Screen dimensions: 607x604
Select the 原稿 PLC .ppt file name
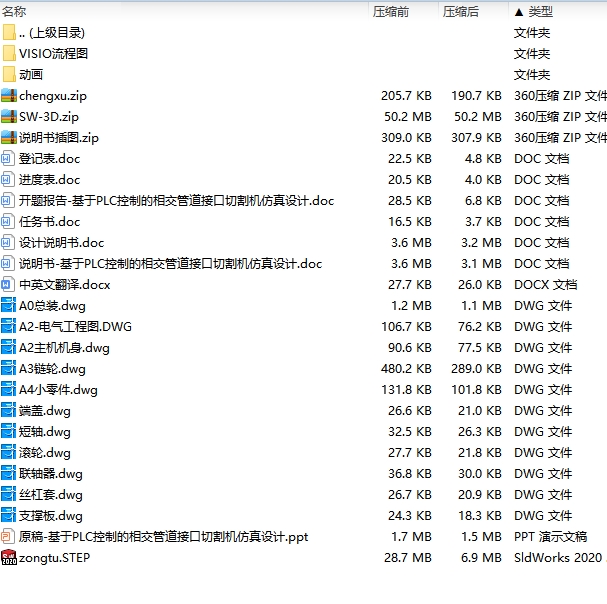(x=164, y=537)
